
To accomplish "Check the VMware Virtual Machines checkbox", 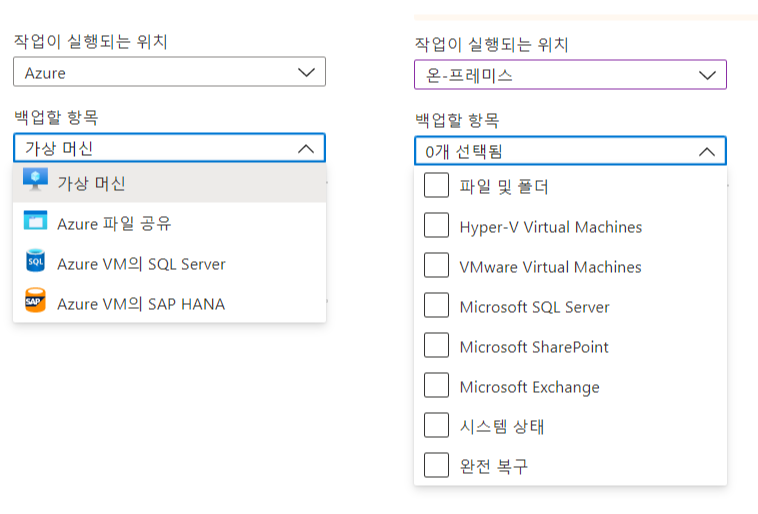I will [436, 265].
